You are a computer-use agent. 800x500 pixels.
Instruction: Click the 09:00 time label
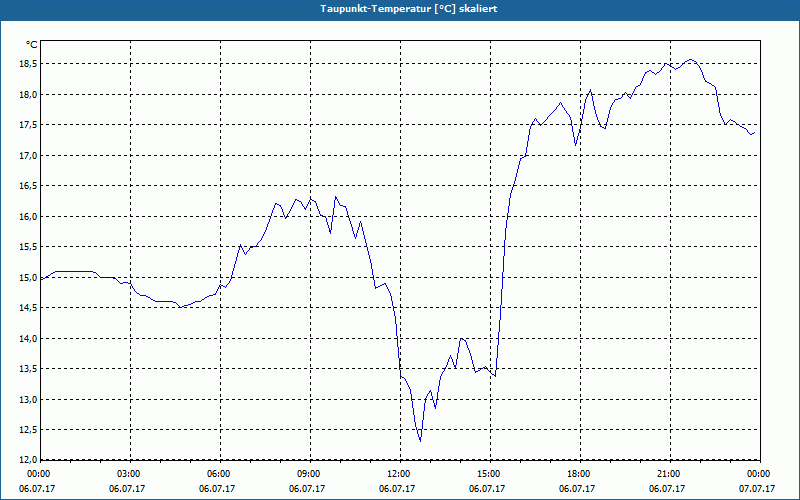(x=308, y=474)
